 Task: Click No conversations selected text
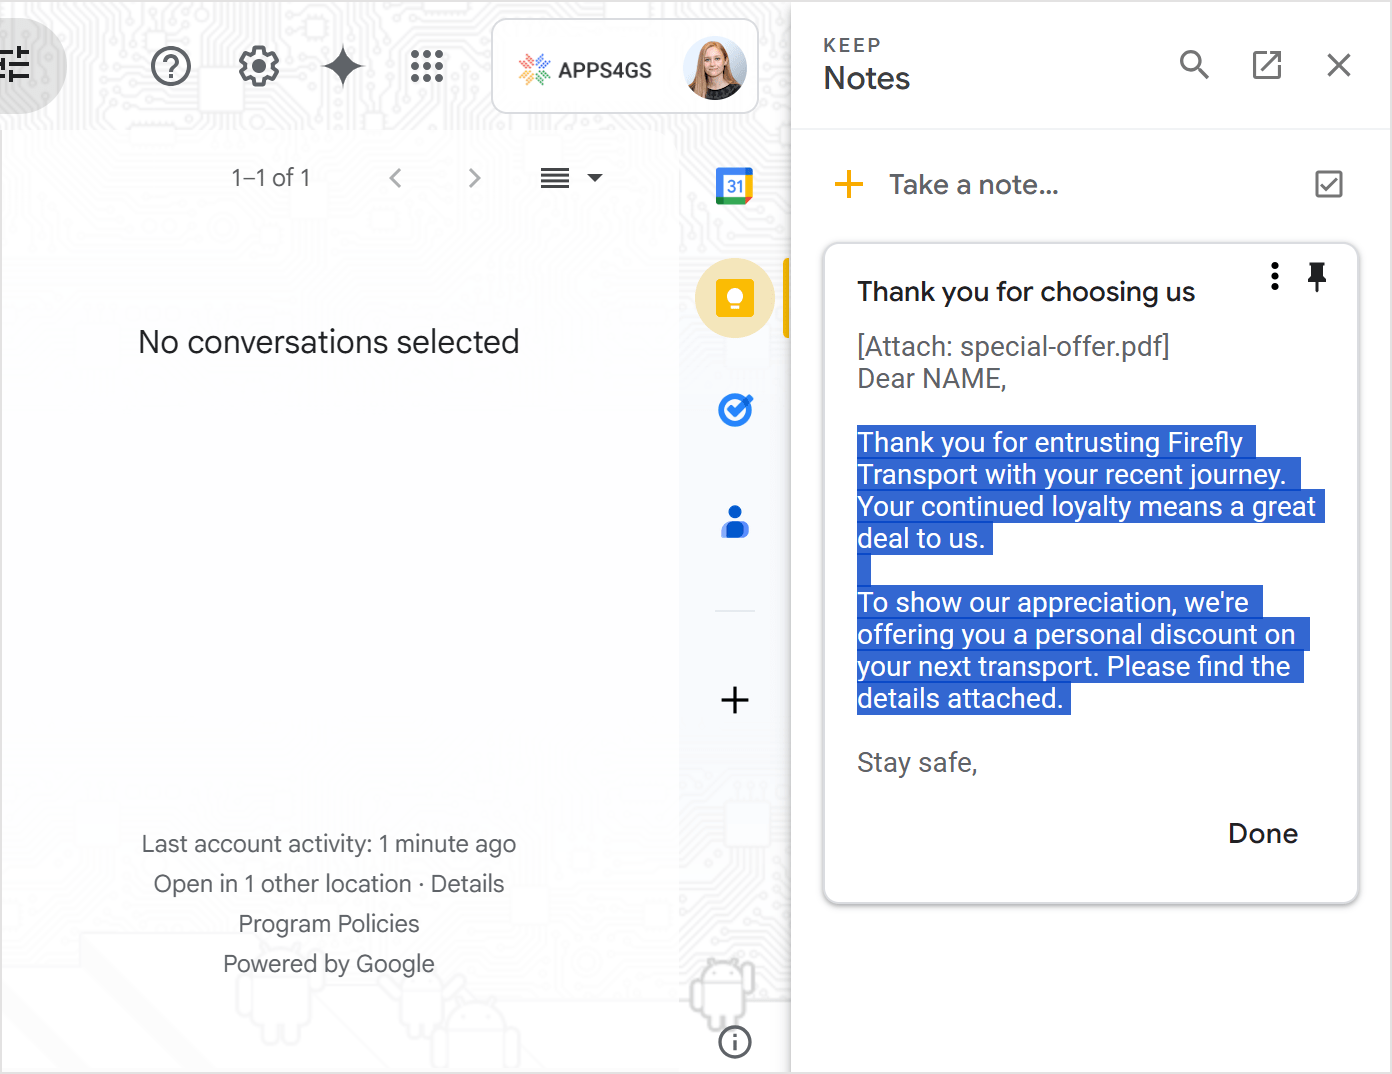click(329, 342)
